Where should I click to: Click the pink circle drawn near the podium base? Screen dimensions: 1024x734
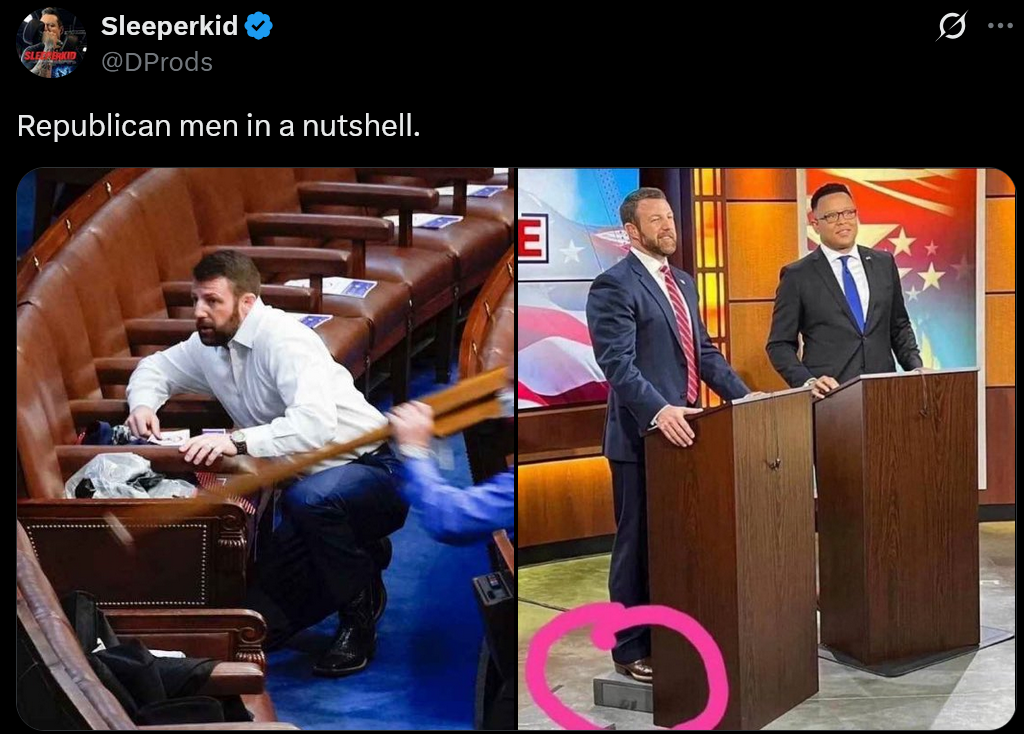(x=625, y=666)
